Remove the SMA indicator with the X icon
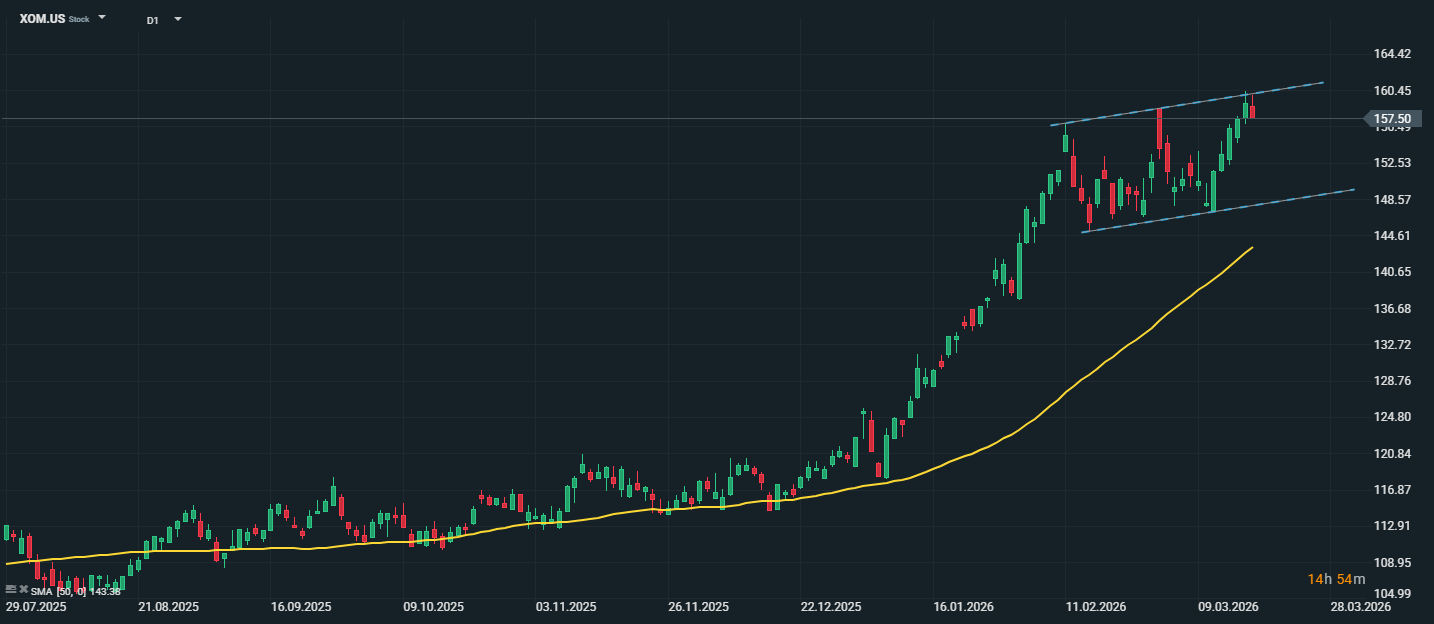 tap(23, 590)
